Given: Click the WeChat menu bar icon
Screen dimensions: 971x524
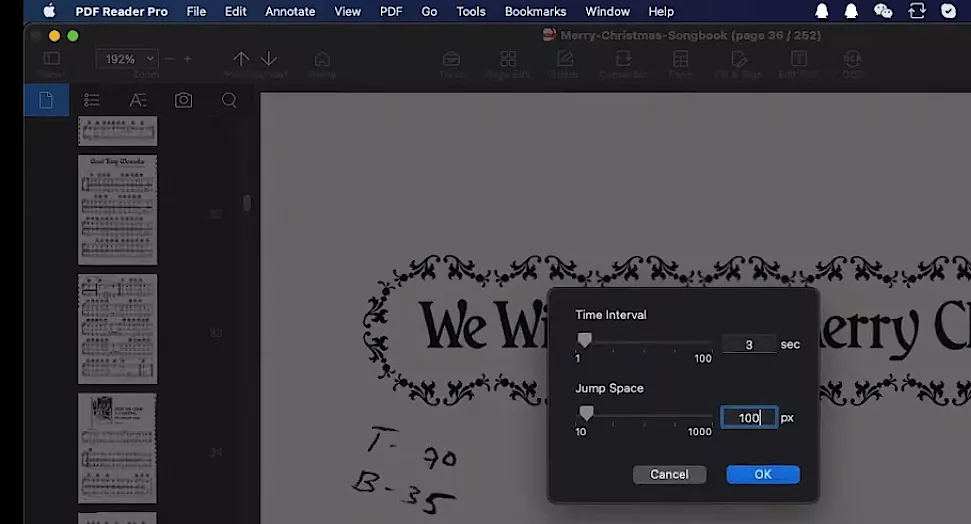Looking at the screenshot, I should coord(882,11).
